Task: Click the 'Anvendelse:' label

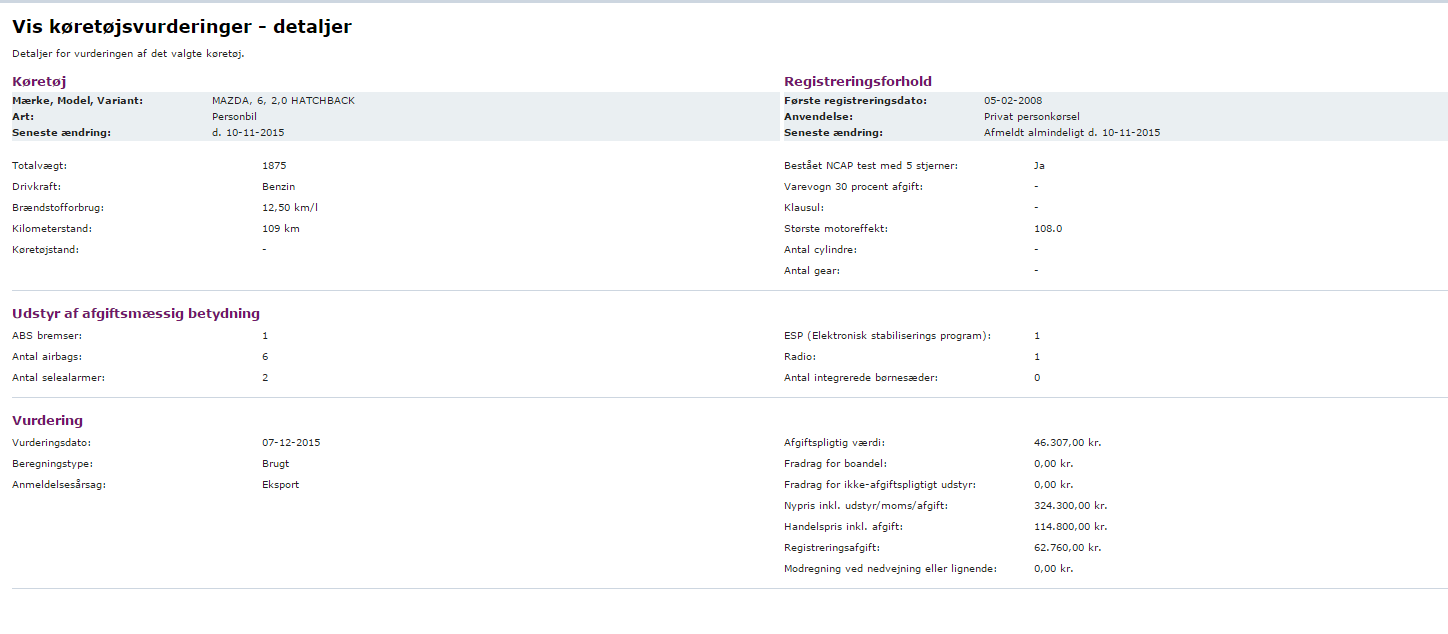Action: point(817,116)
